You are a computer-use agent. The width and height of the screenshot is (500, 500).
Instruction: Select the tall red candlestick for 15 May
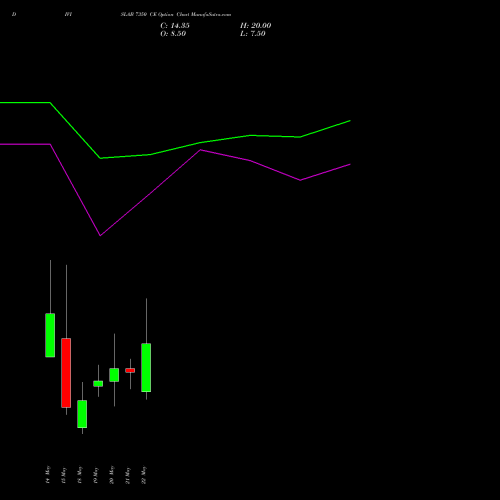pyautogui.click(x=66, y=373)
